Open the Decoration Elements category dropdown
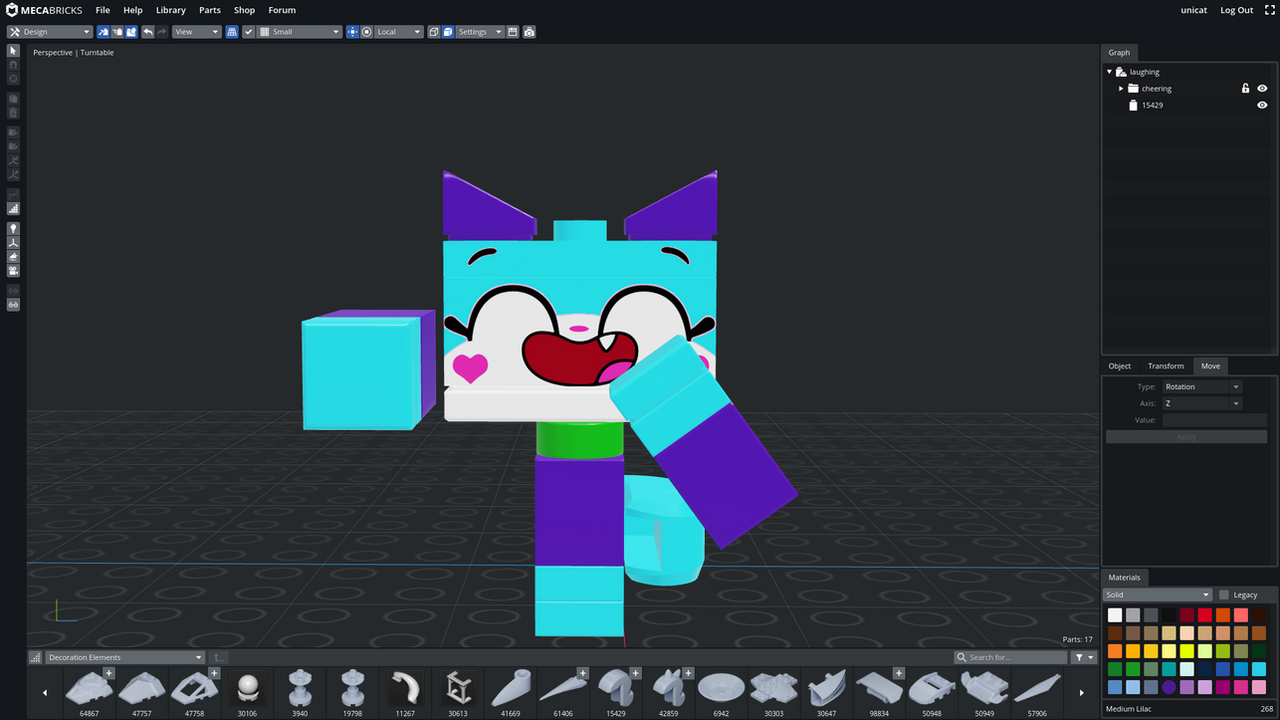1280x720 pixels. [125, 657]
